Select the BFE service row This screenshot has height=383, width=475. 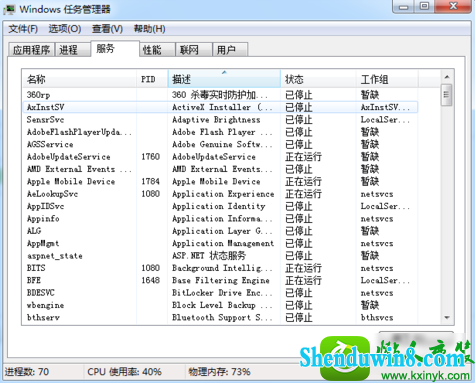click(x=220, y=280)
